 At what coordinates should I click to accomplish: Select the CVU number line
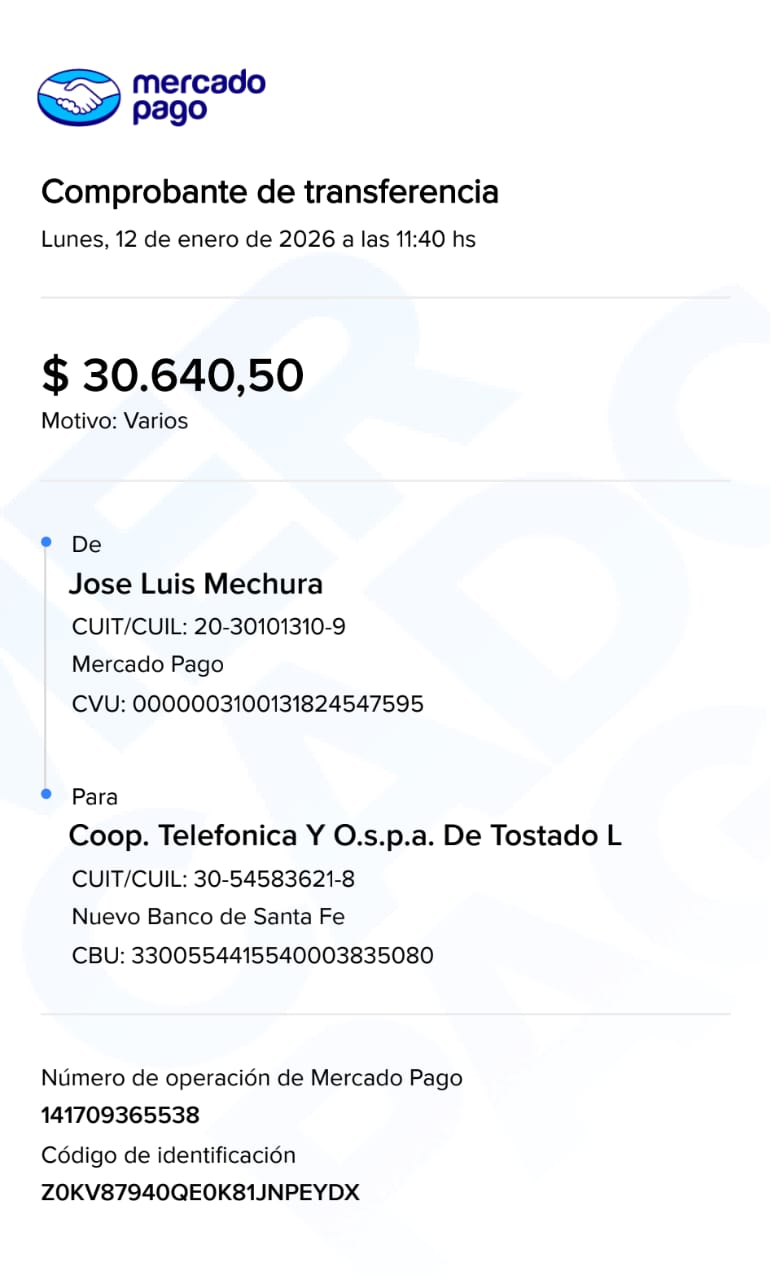pos(248,704)
